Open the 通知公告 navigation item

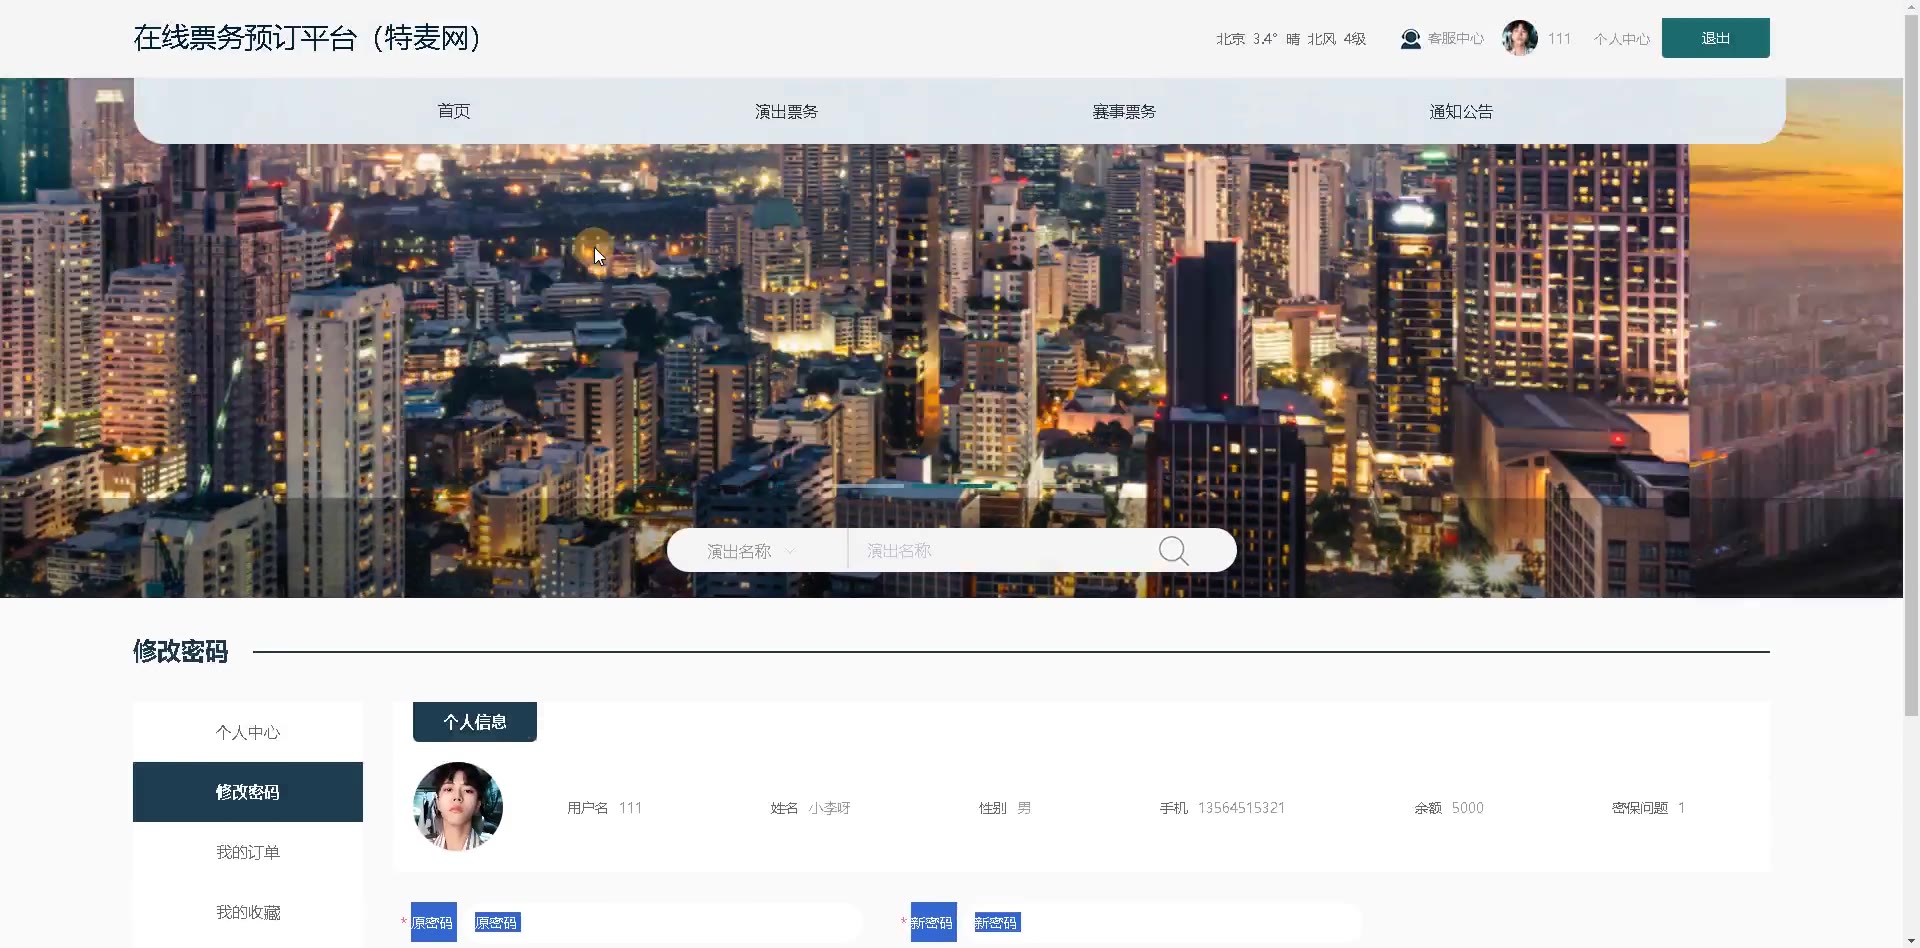pyautogui.click(x=1461, y=111)
